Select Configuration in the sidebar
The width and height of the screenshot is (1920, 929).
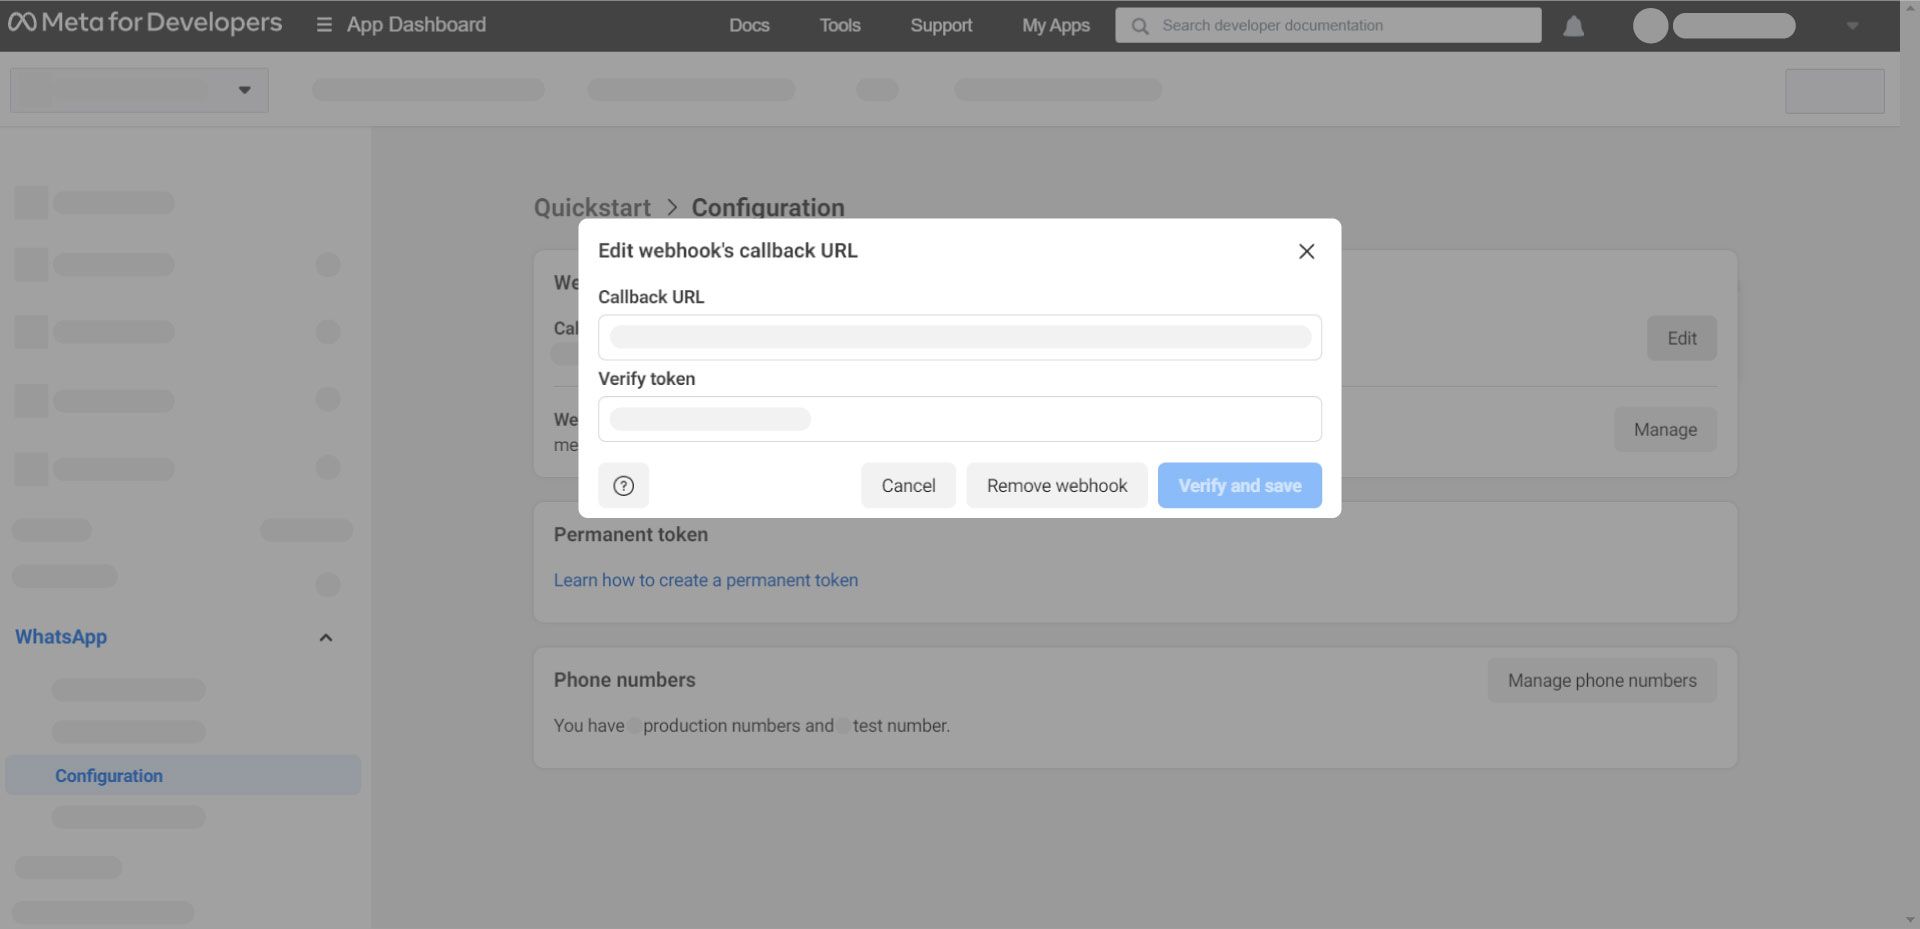click(x=183, y=775)
